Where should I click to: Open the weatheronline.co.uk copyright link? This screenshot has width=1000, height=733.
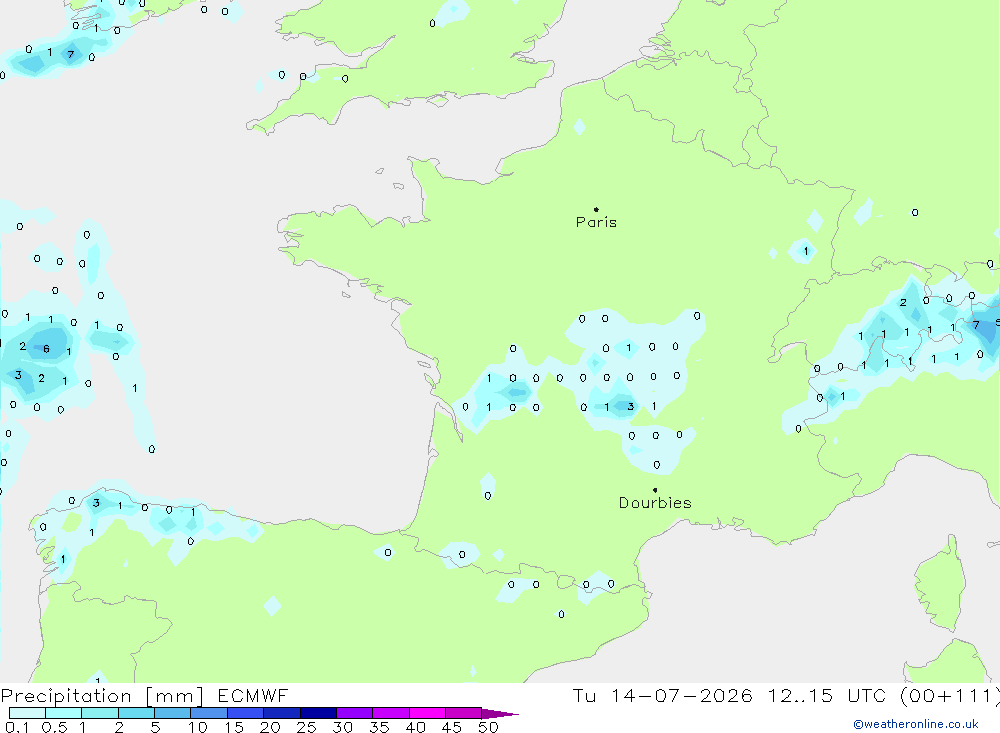(x=915, y=724)
